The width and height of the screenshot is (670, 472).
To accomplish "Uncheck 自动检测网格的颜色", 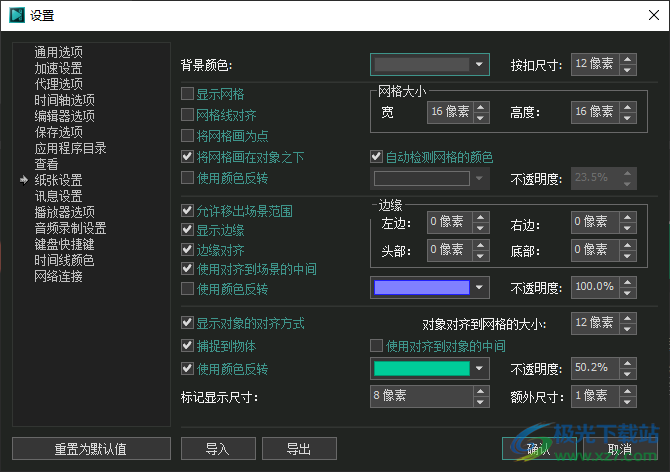I will [x=376, y=156].
